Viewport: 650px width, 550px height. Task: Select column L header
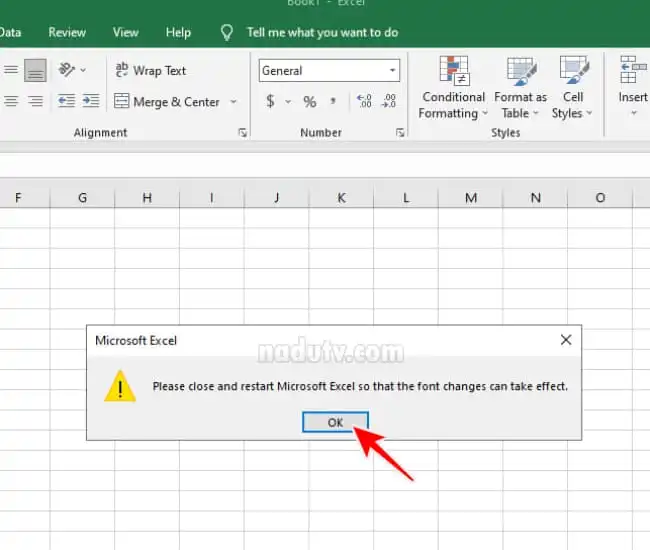tap(406, 198)
